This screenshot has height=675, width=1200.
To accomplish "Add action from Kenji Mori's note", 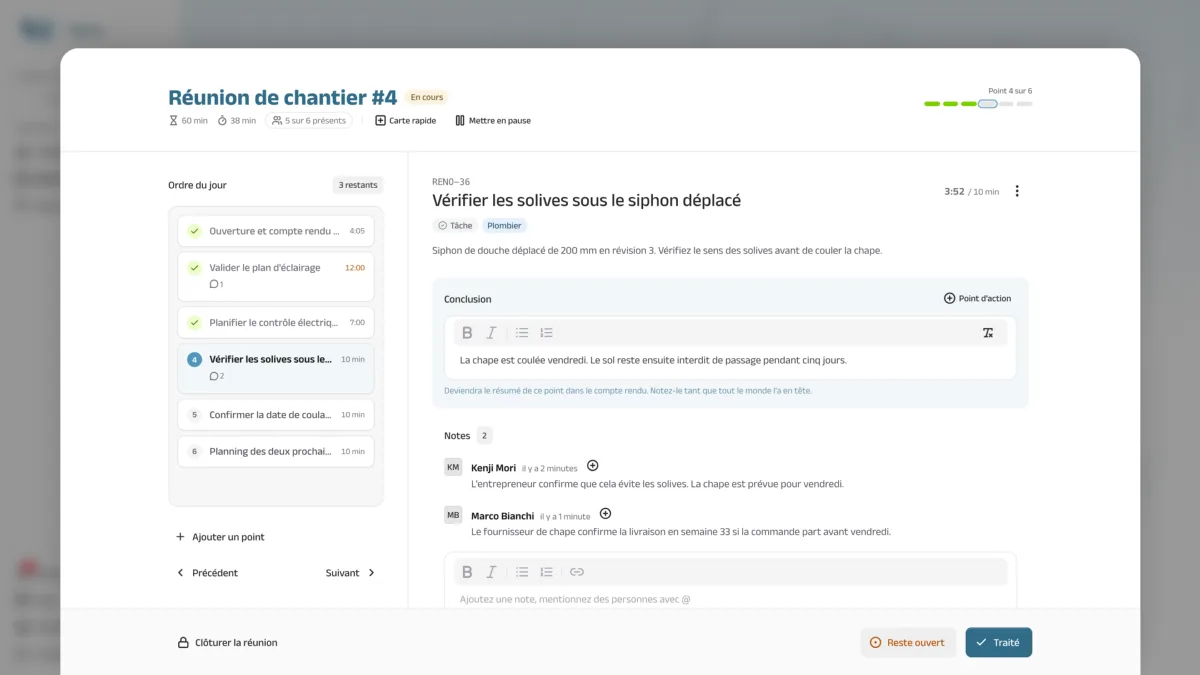I will [592, 466].
